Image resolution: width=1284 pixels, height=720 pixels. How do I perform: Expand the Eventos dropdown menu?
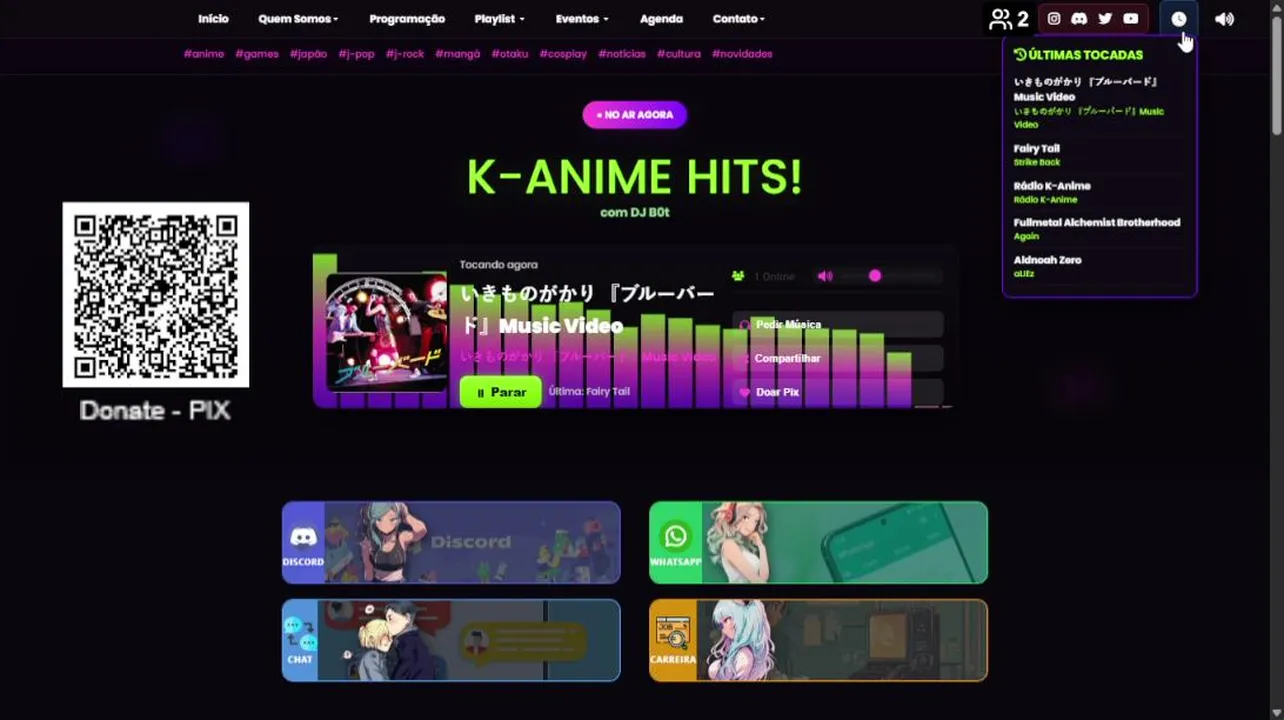coord(582,19)
